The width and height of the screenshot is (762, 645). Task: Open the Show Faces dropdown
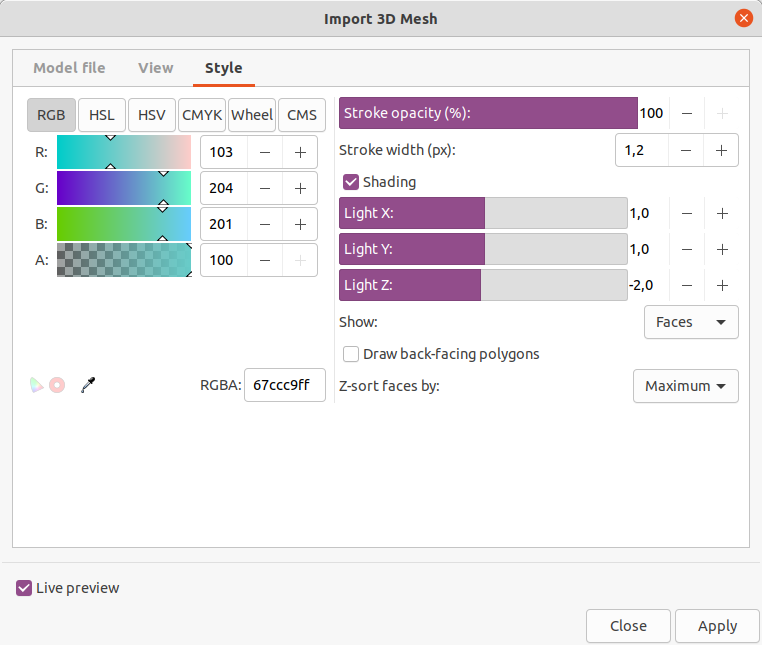pyautogui.click(x=691, y=322)
